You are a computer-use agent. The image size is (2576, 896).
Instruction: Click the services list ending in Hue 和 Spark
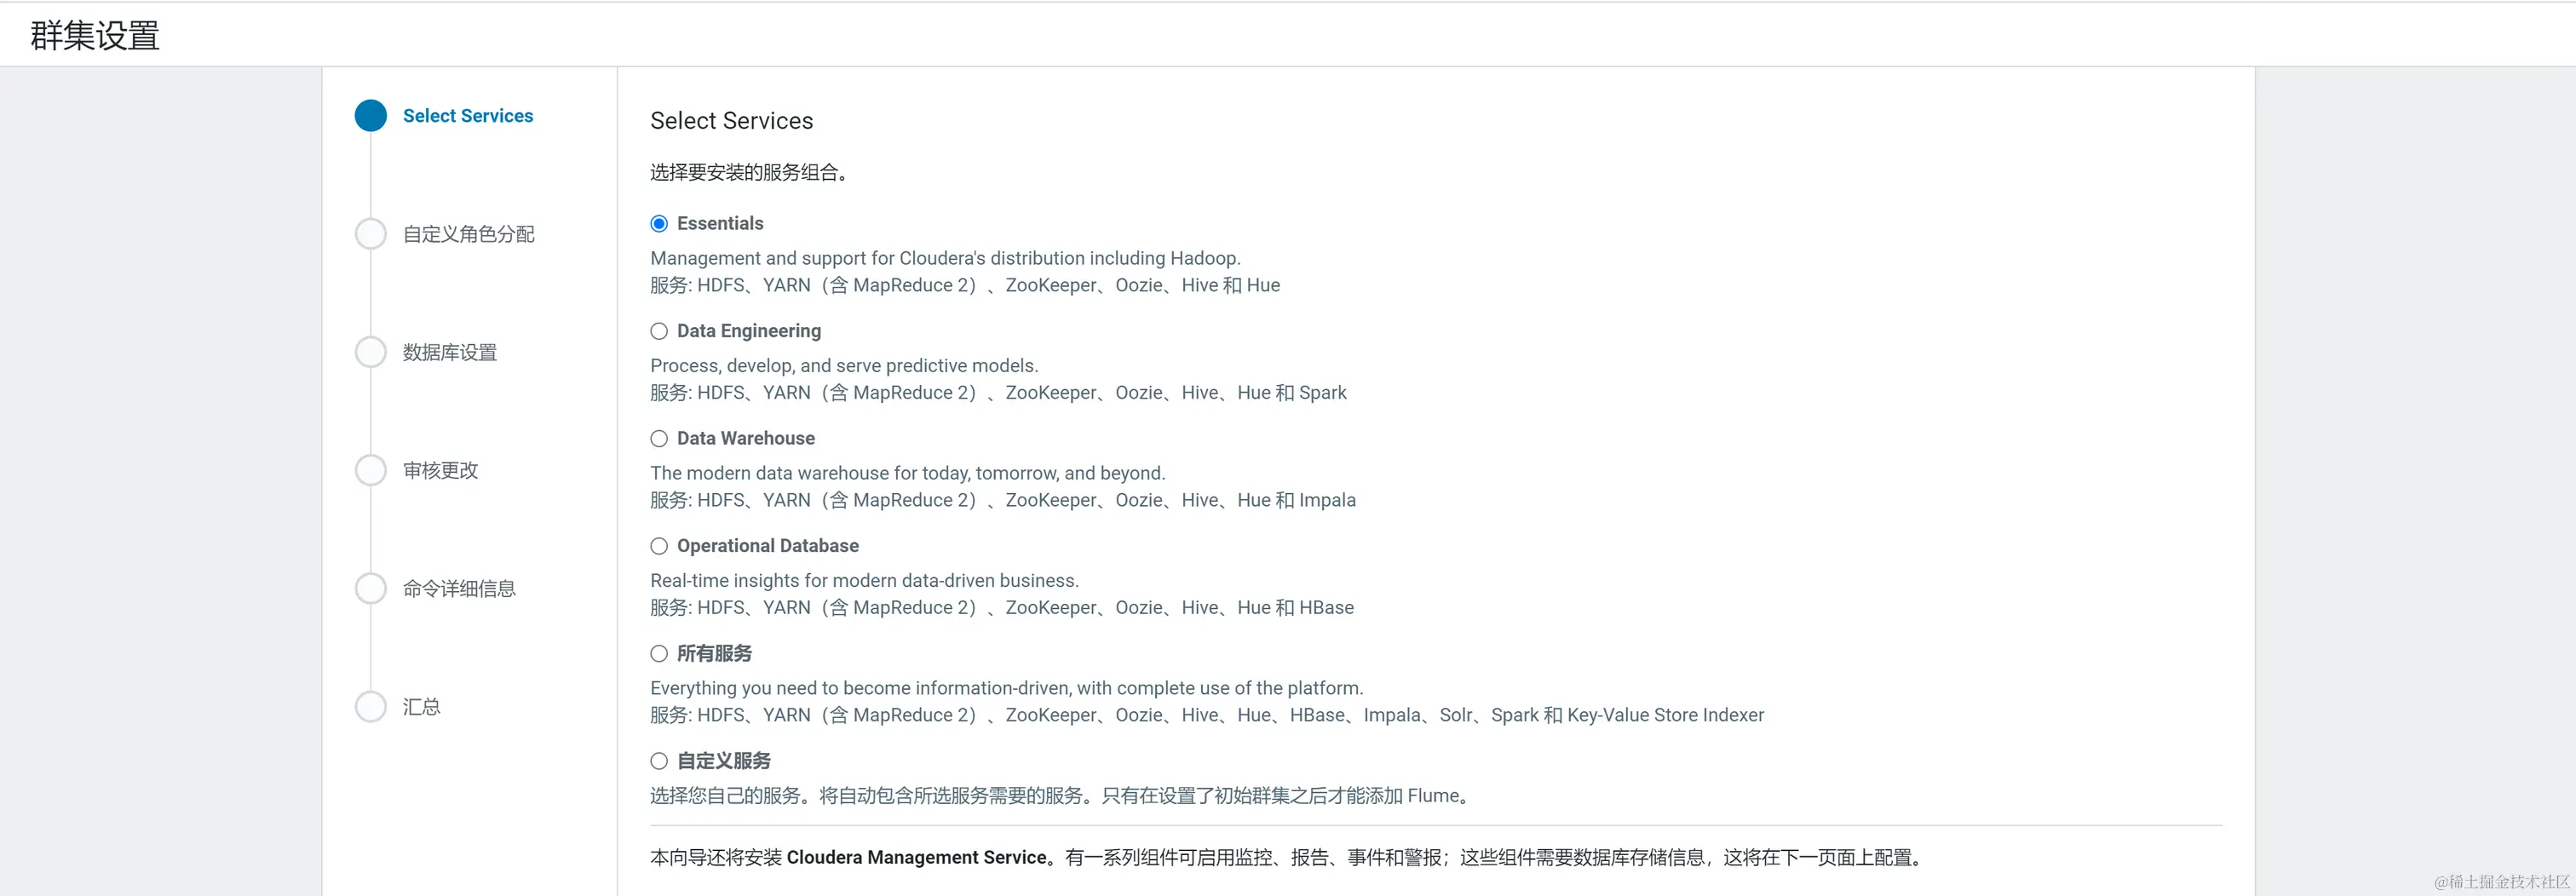click(998, 393)
